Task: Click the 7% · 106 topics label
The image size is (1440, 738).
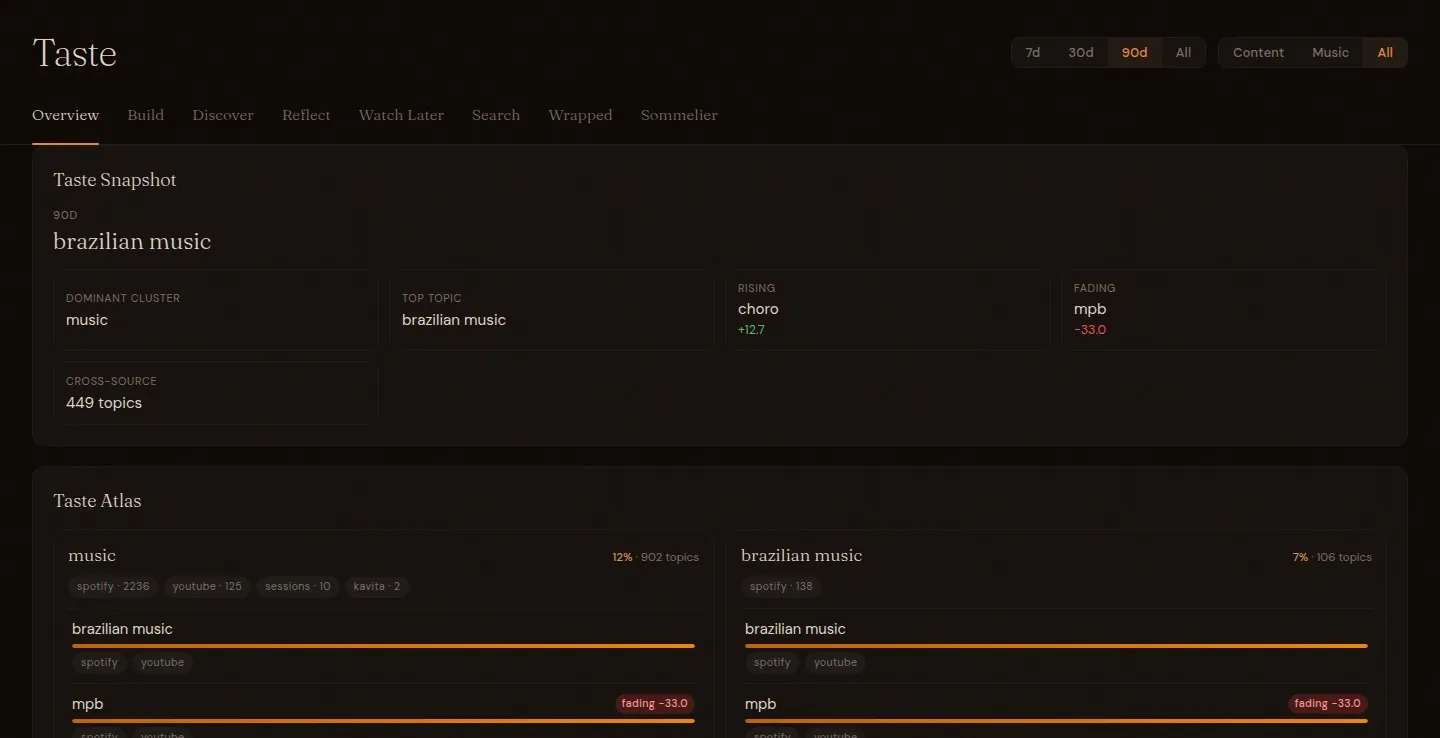Action: (1332, 557)
